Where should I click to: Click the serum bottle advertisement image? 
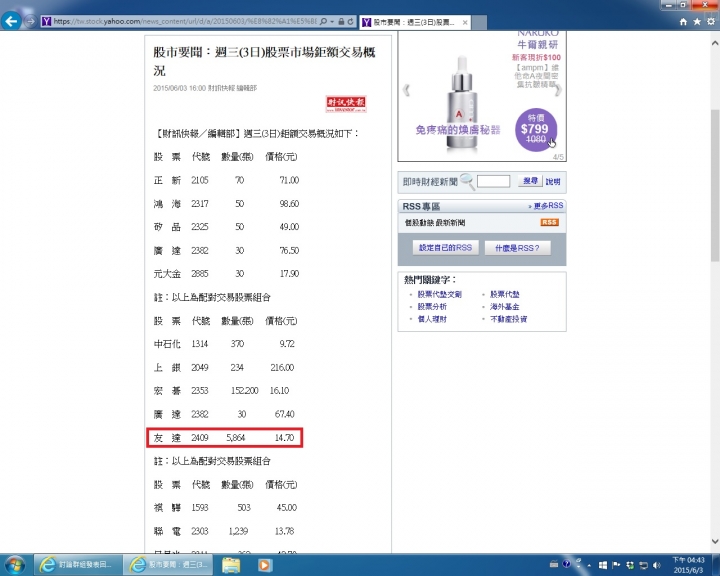click(462, 102)
